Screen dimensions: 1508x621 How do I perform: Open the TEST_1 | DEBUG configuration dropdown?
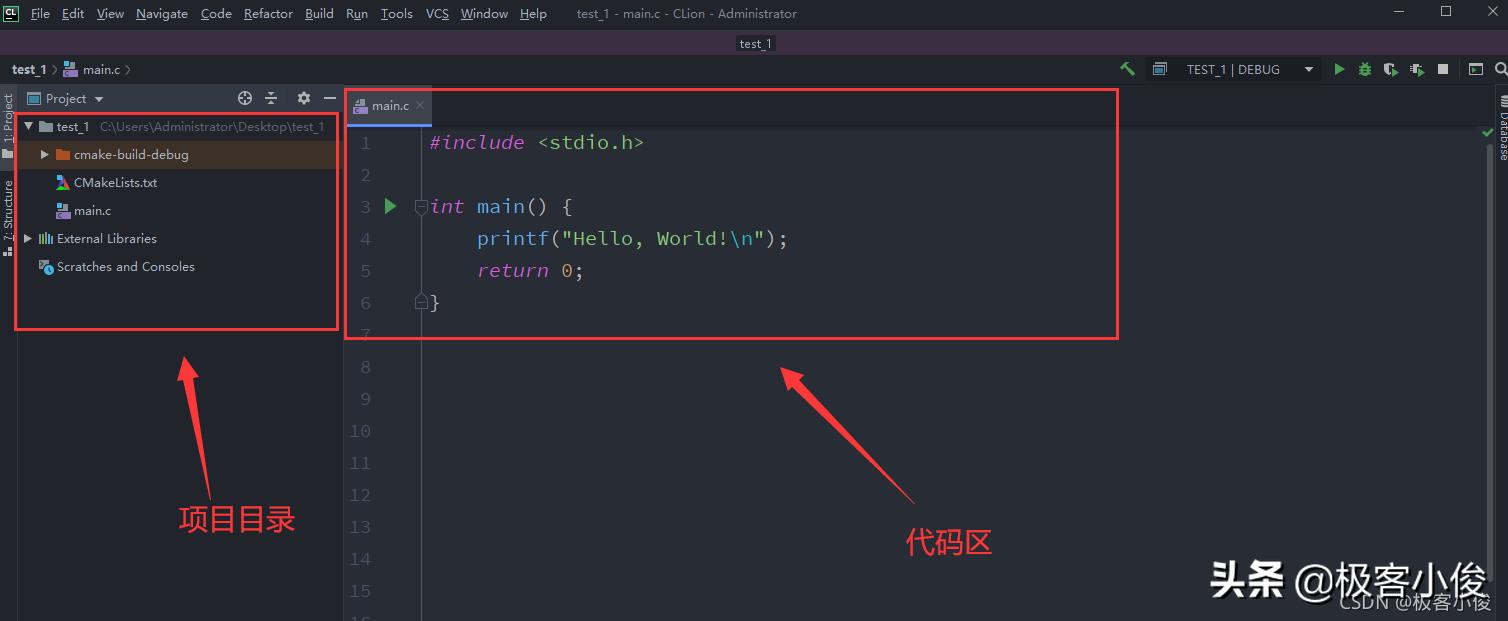1235,69
